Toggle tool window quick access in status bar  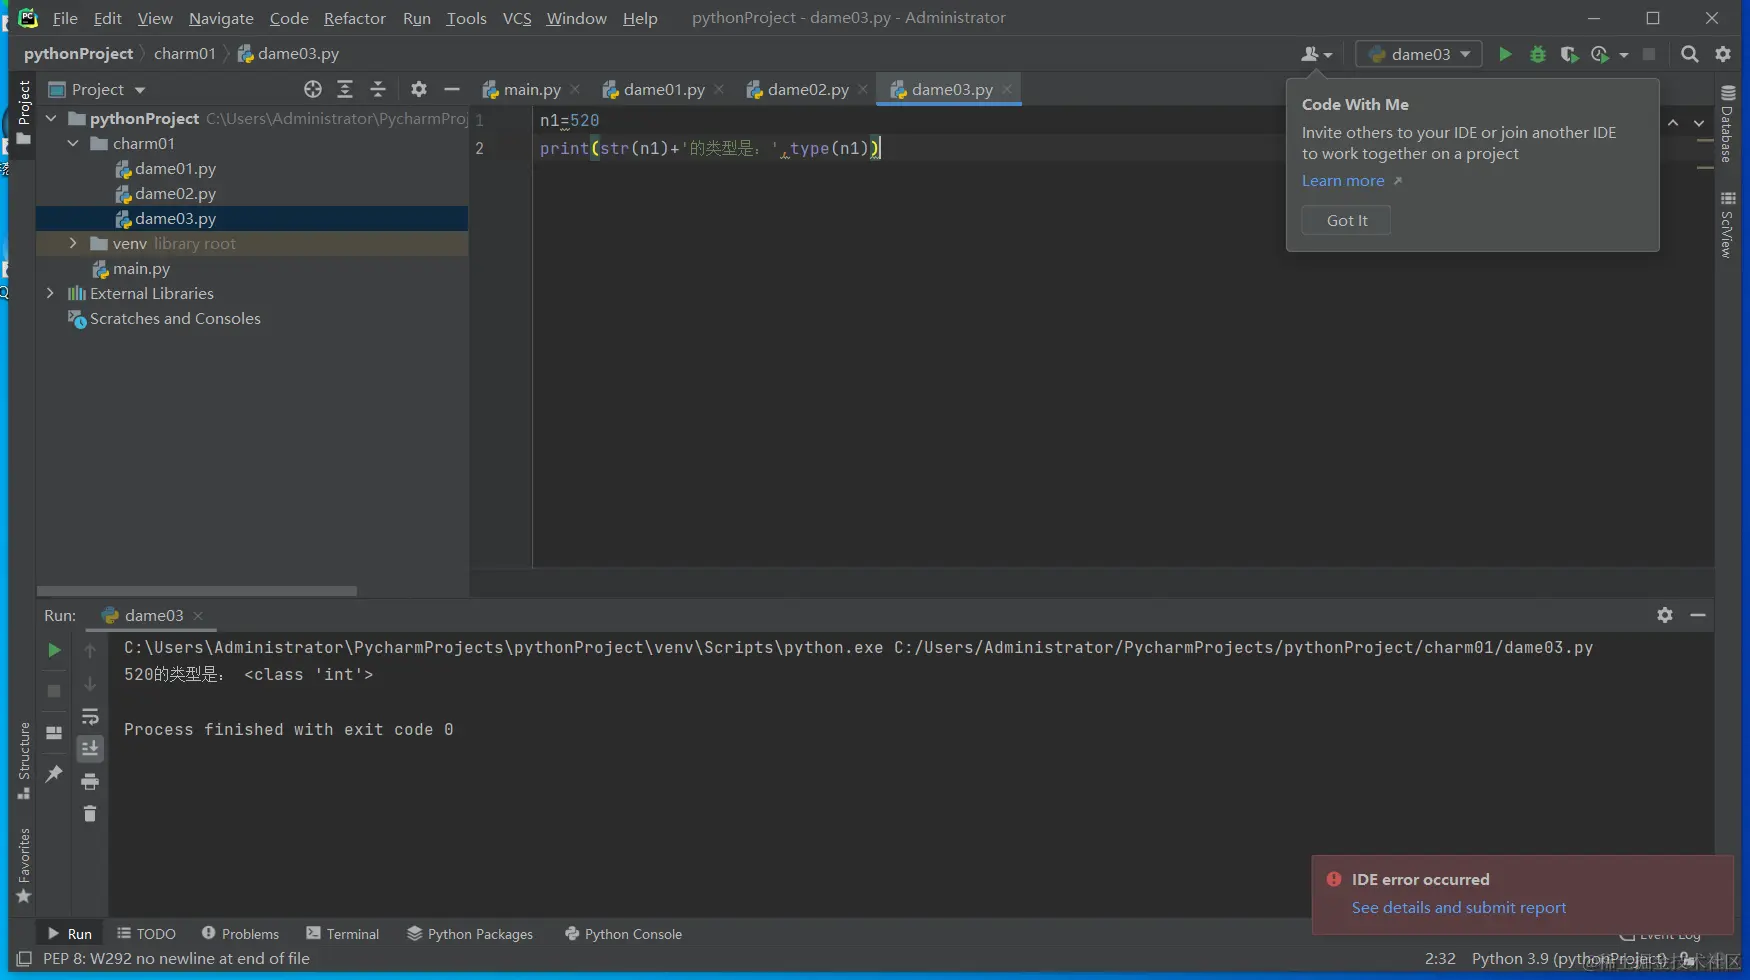[24, 958]
